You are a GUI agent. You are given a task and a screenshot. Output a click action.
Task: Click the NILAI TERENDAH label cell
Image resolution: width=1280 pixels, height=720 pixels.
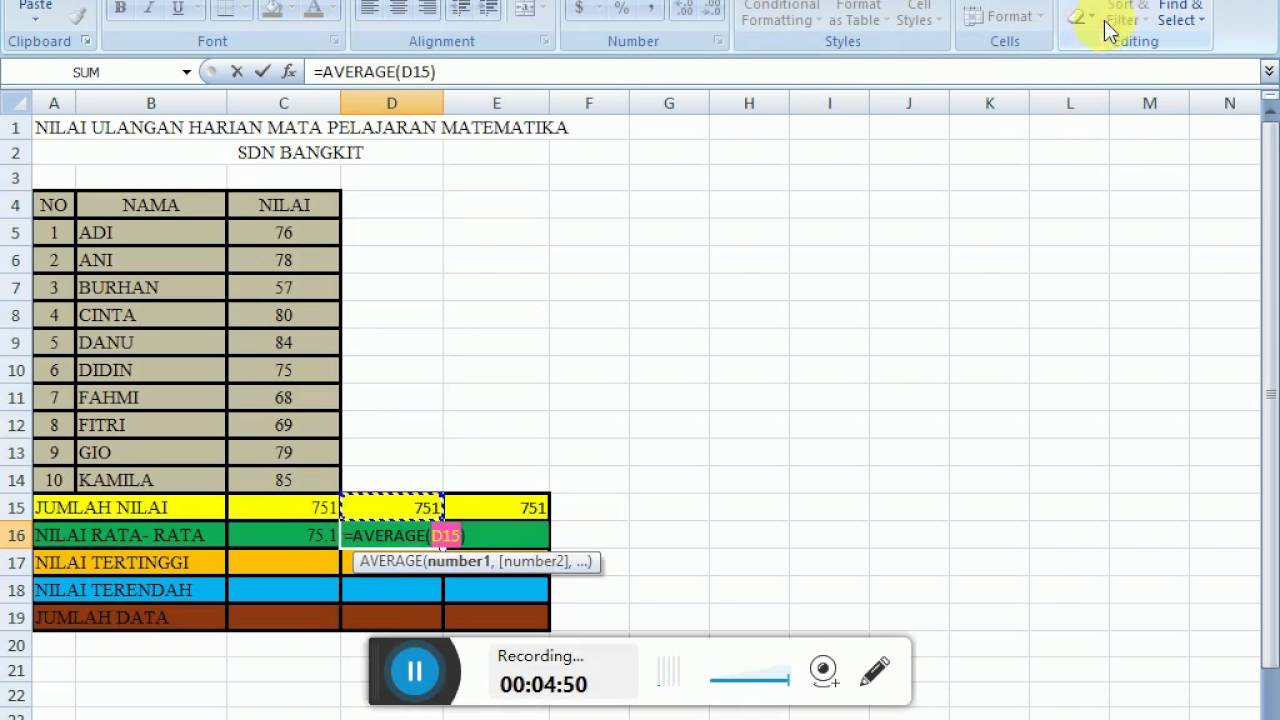[x=130, y=590]
